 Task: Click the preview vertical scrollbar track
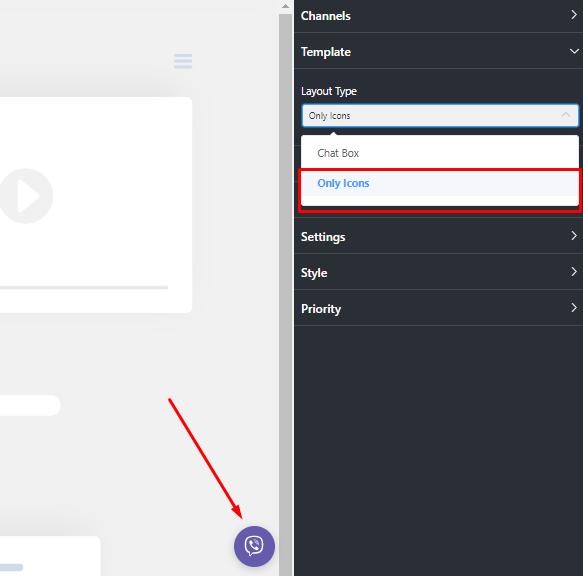(286, 294)
